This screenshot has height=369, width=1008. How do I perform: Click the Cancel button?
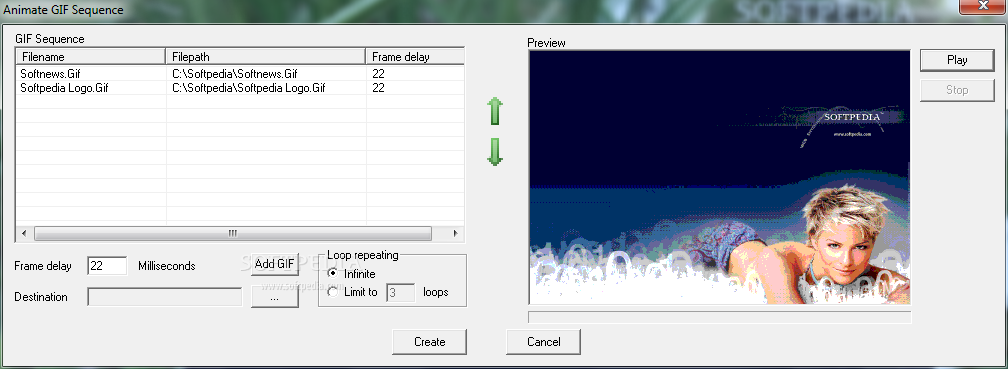click(x=544, y=342)
